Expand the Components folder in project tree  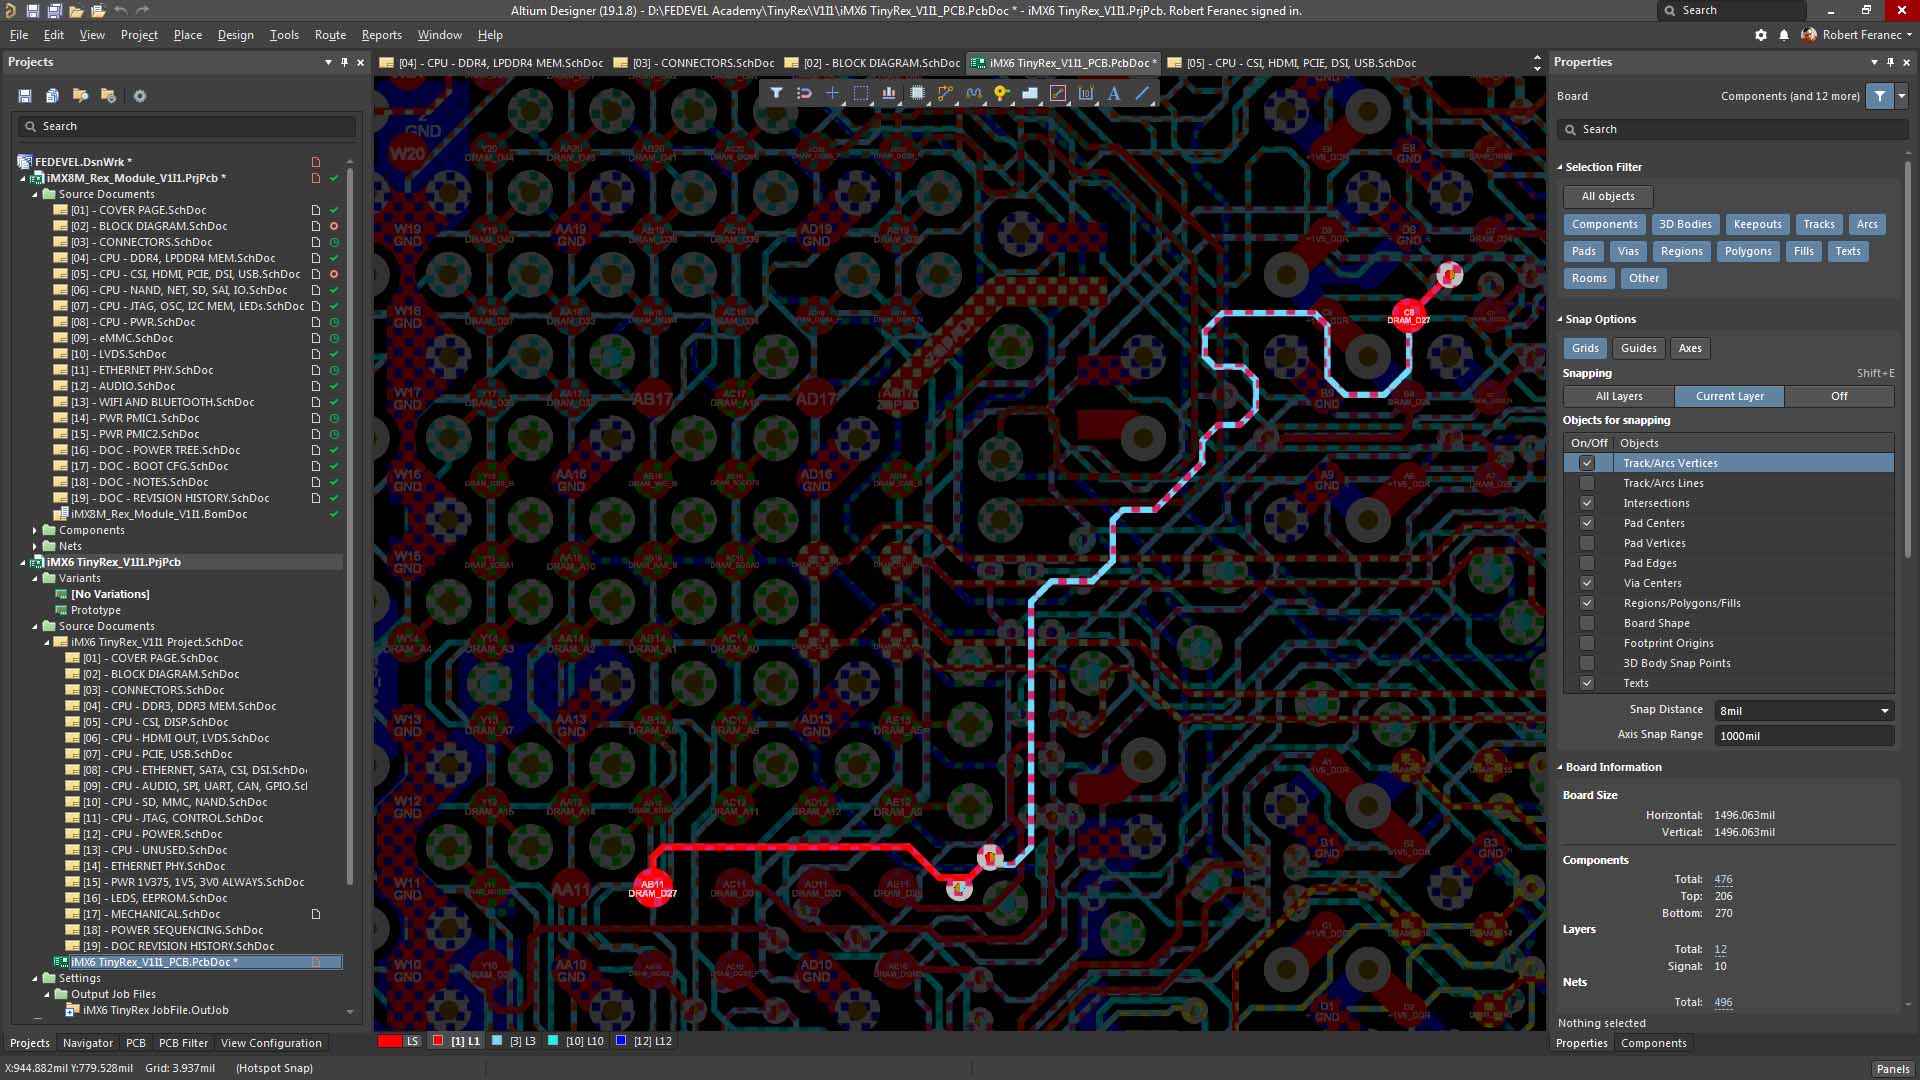point(35,530)
